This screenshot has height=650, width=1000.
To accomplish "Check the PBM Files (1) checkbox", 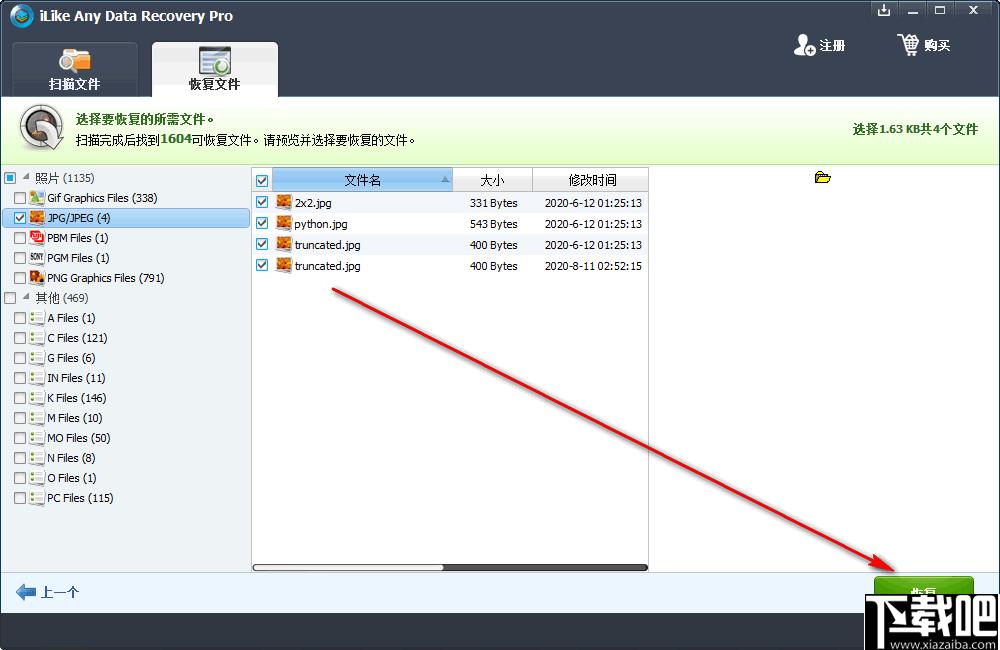I will click(x=20, y=238).
